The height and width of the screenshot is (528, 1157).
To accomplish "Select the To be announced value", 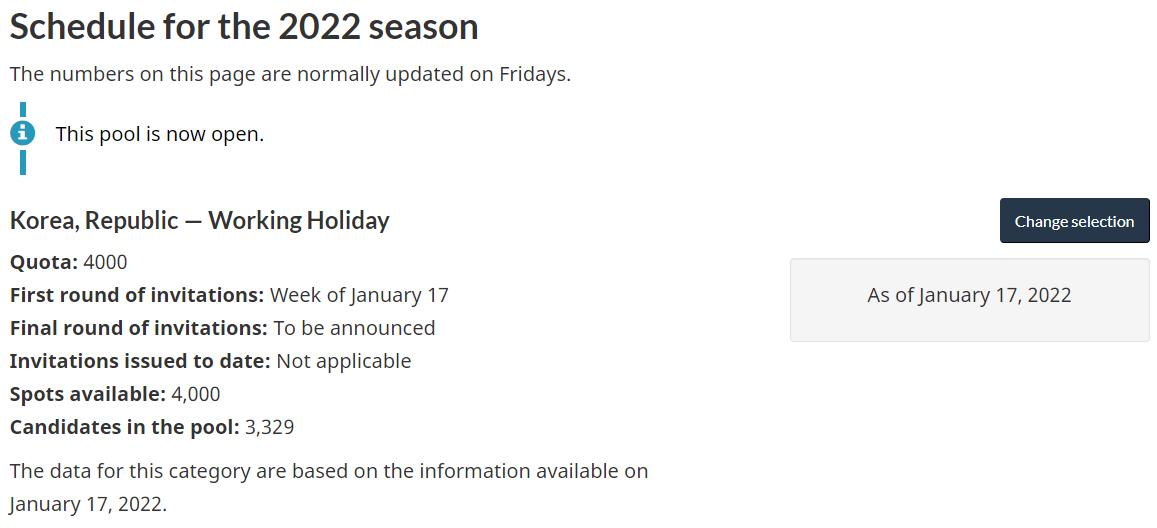I will [354, 327].
